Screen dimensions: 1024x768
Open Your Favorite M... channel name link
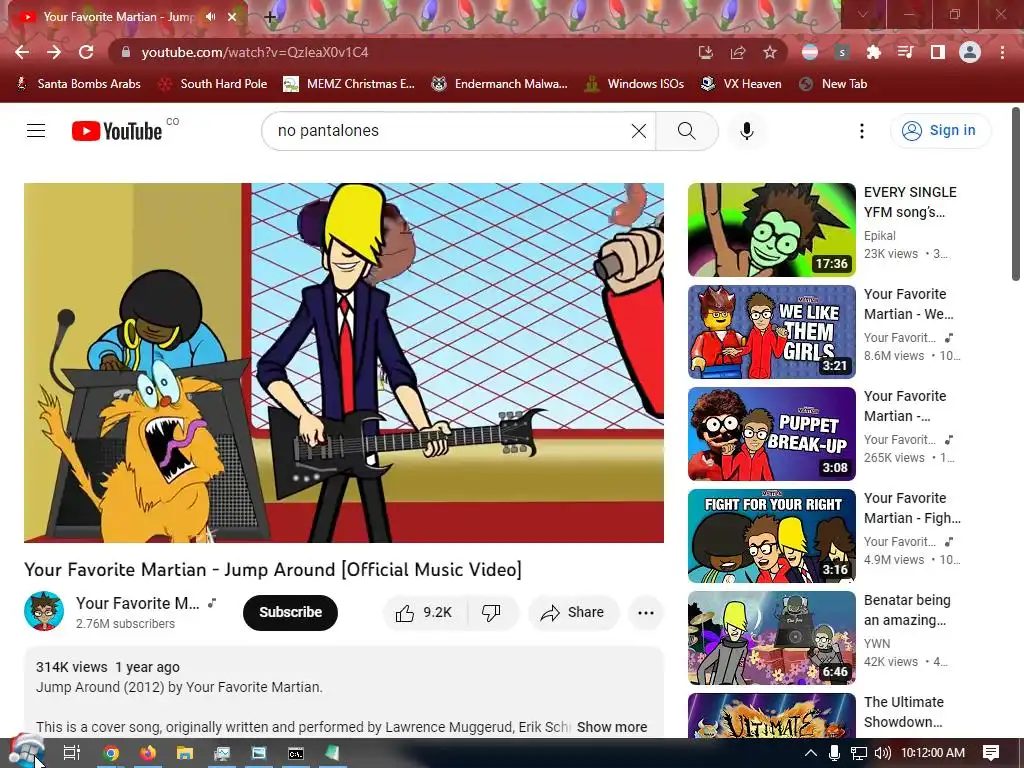(x=138, y=603)
